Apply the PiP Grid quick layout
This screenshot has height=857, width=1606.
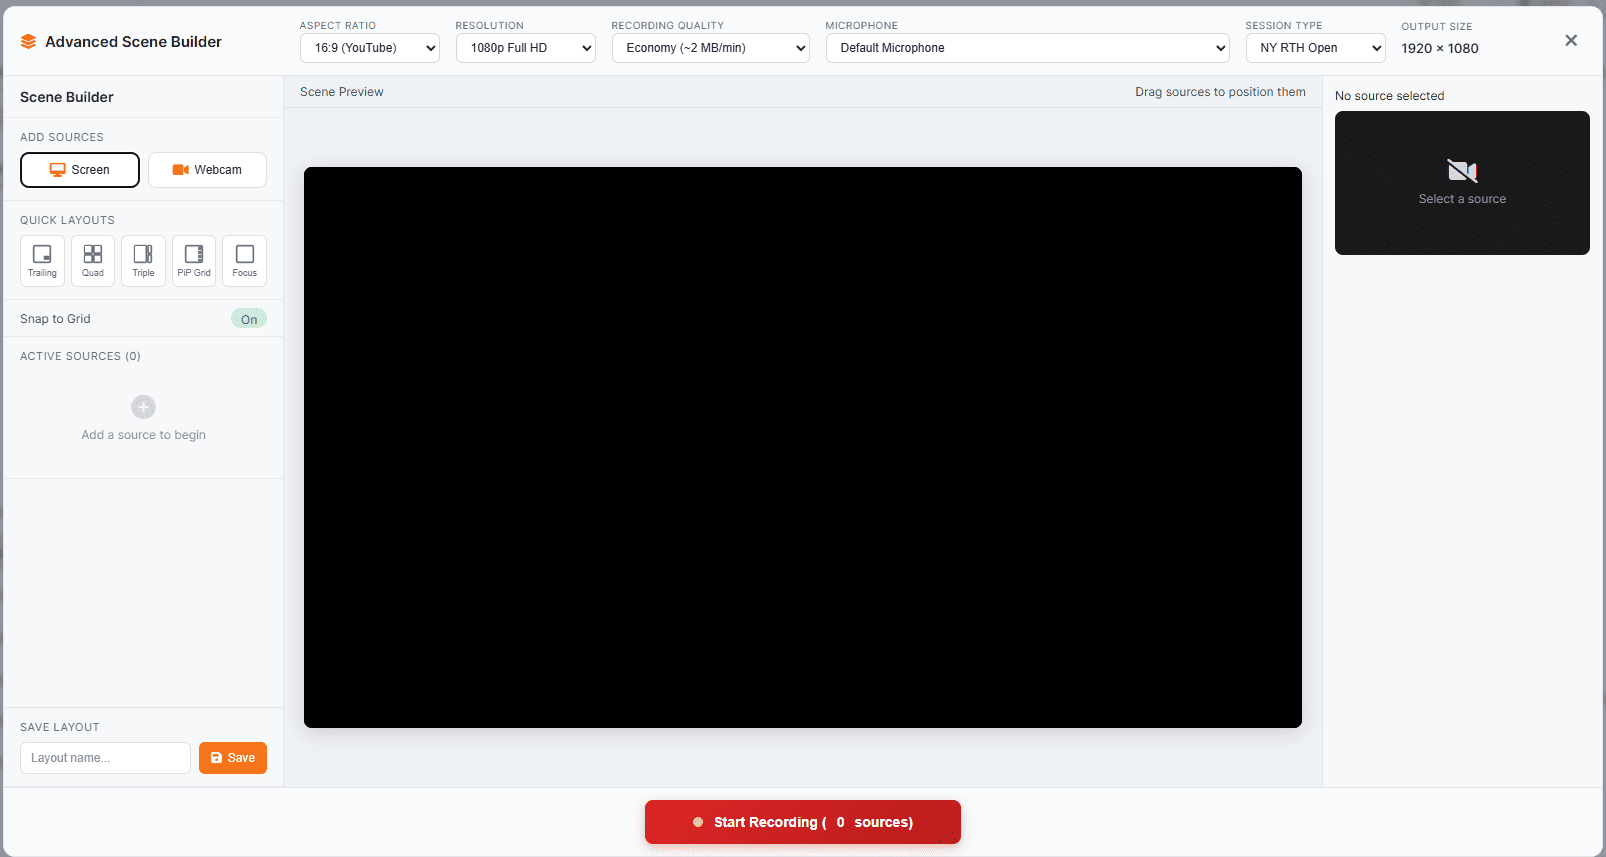pos(194,261)
